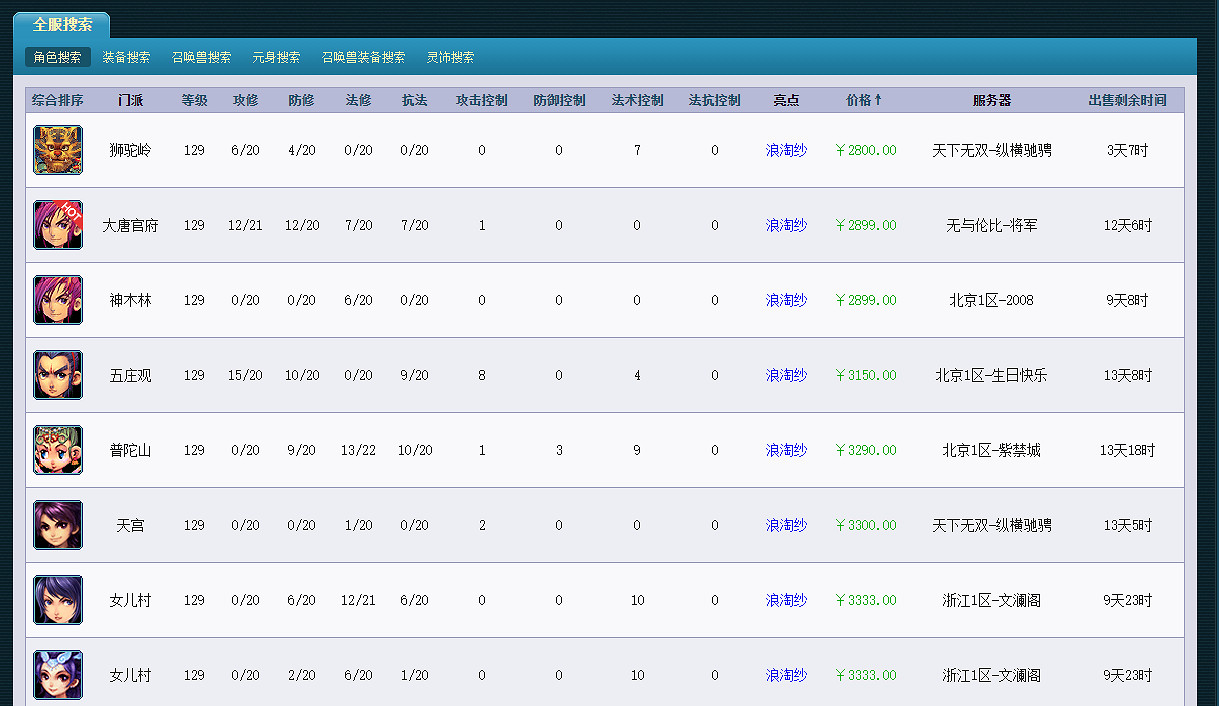Click 浪淘纱 link in the 狮驼岭 row
This screenshot has width=1219, height=706.
(785, 150)
